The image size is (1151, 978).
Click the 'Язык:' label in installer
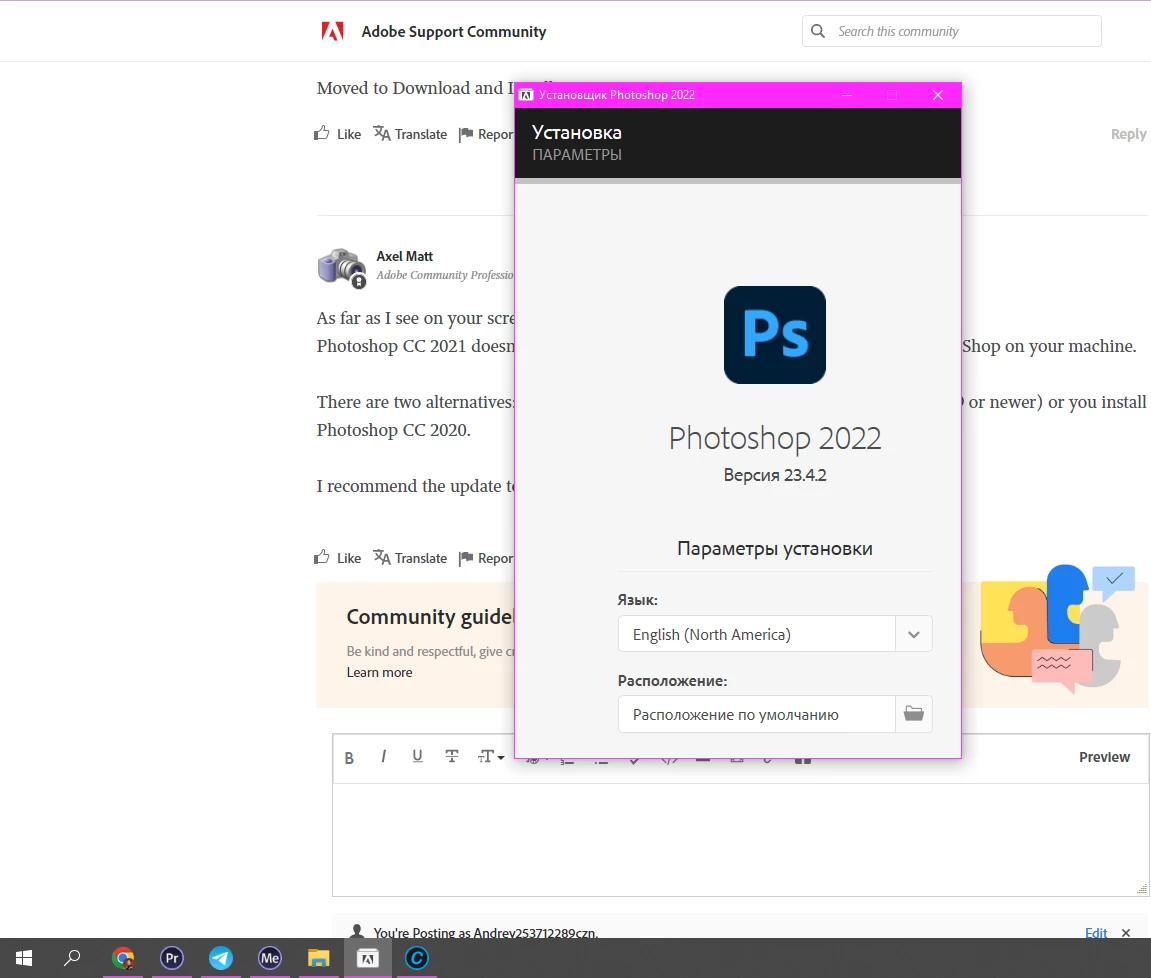637,600
